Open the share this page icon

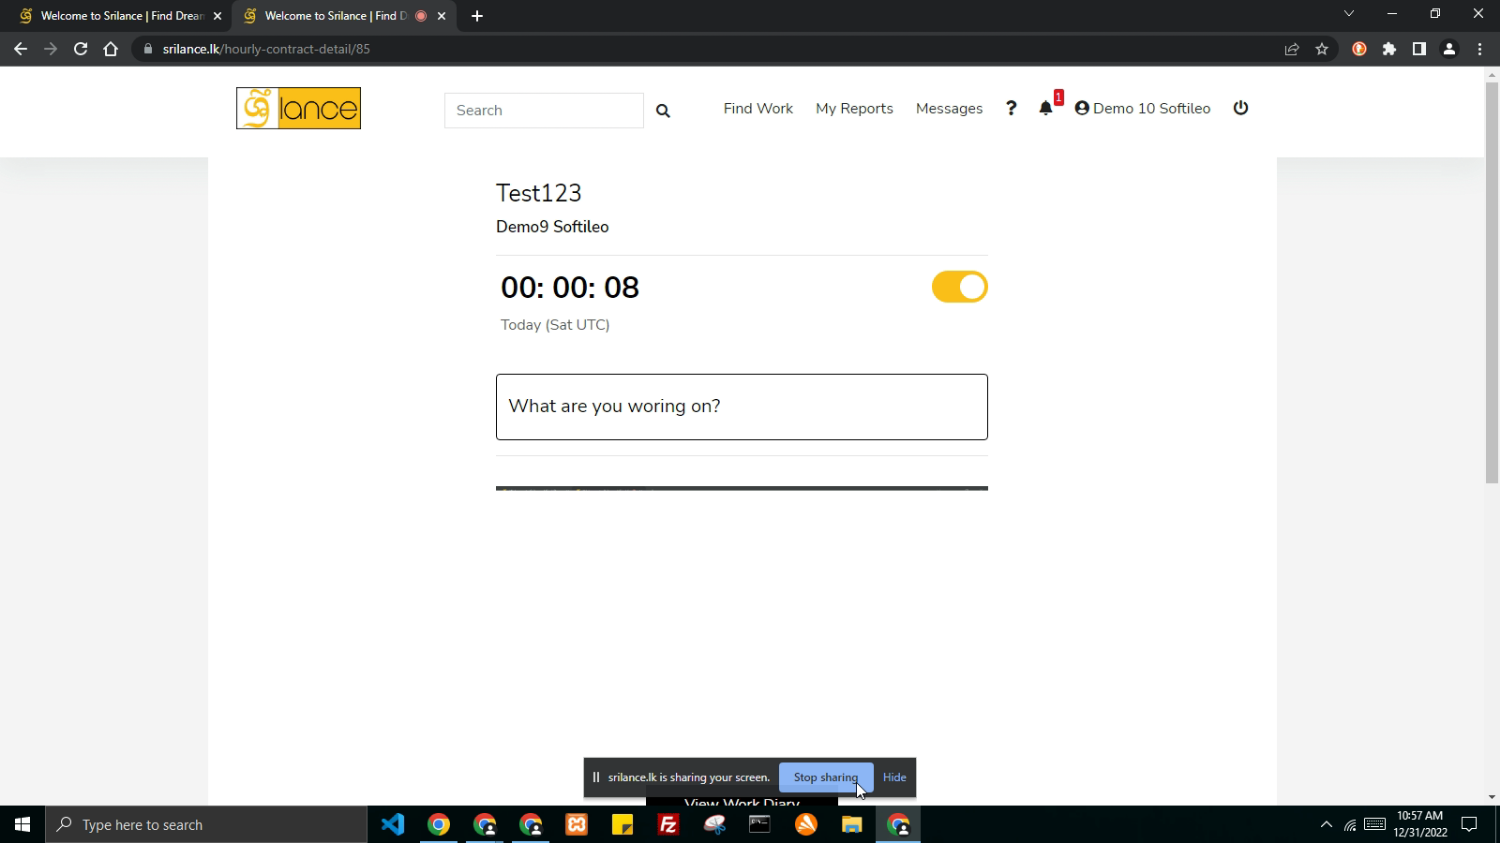click(x=1292, y=49)
